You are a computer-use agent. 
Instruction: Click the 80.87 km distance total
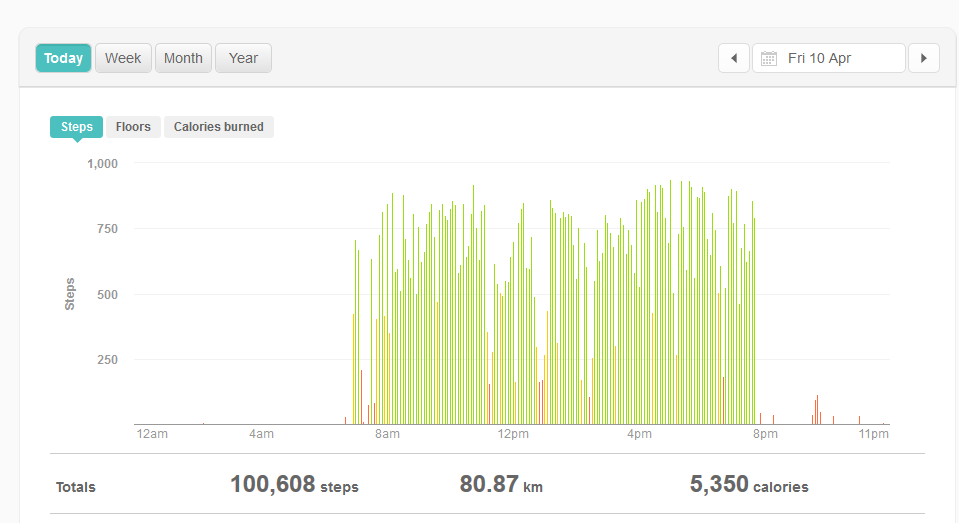click(x=501, y=485)
